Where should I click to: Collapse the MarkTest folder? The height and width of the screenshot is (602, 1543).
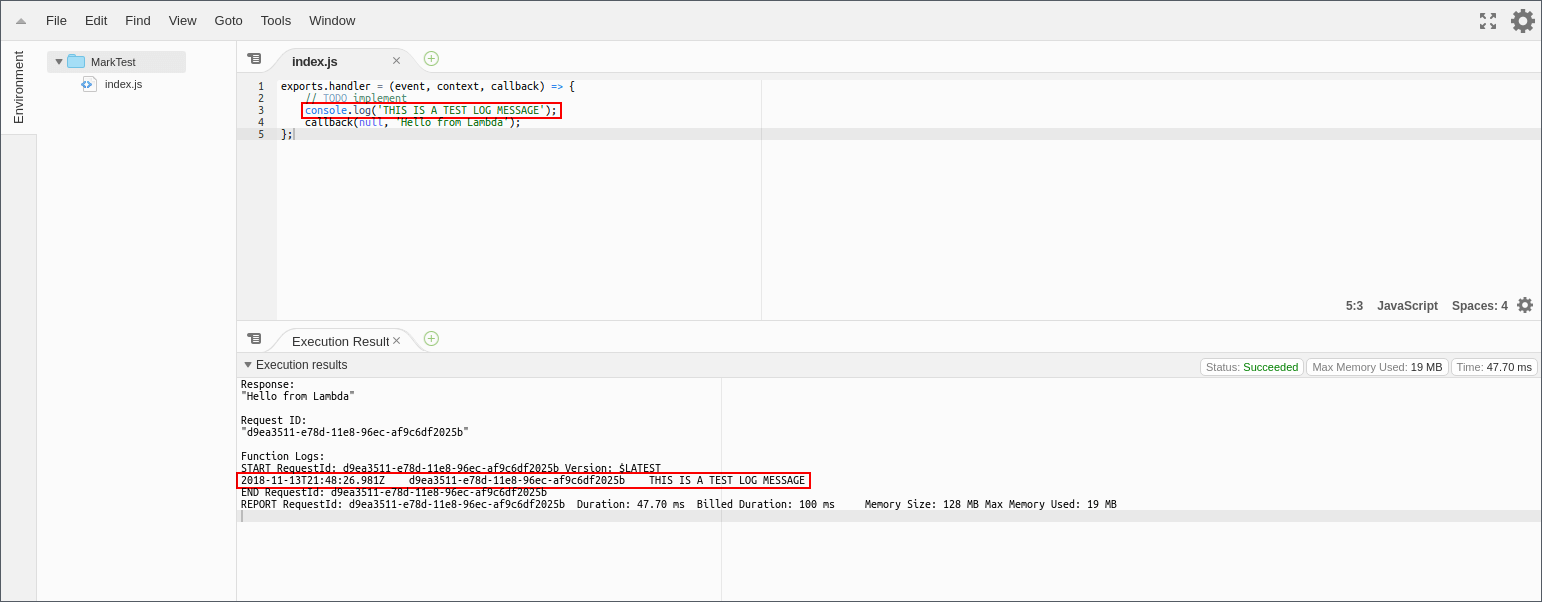[x=58, y=61]
